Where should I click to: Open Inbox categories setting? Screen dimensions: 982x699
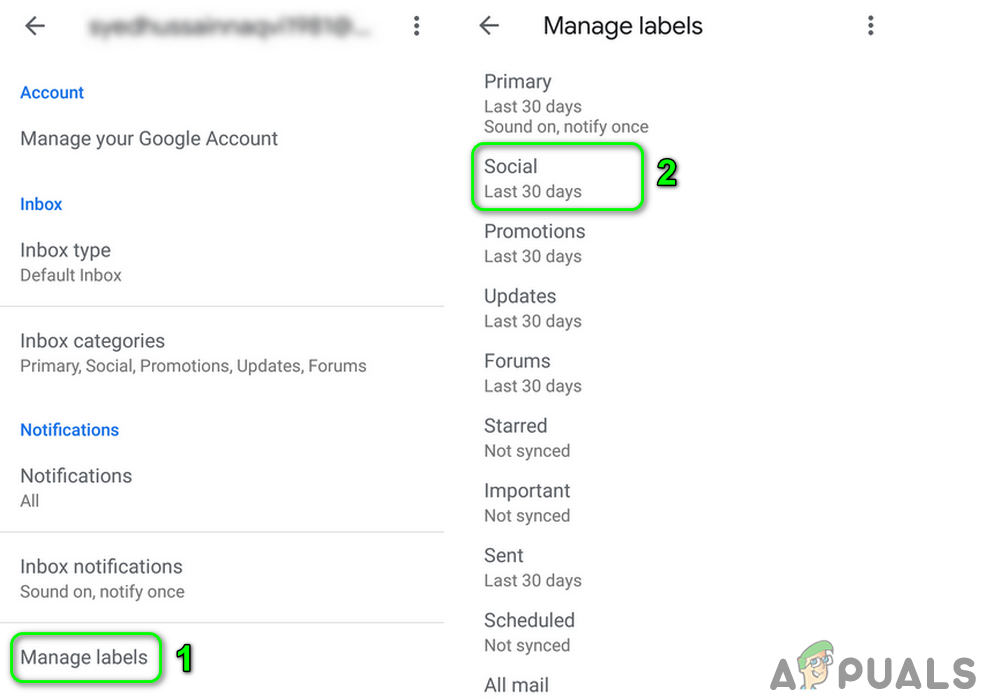[193, 353]
